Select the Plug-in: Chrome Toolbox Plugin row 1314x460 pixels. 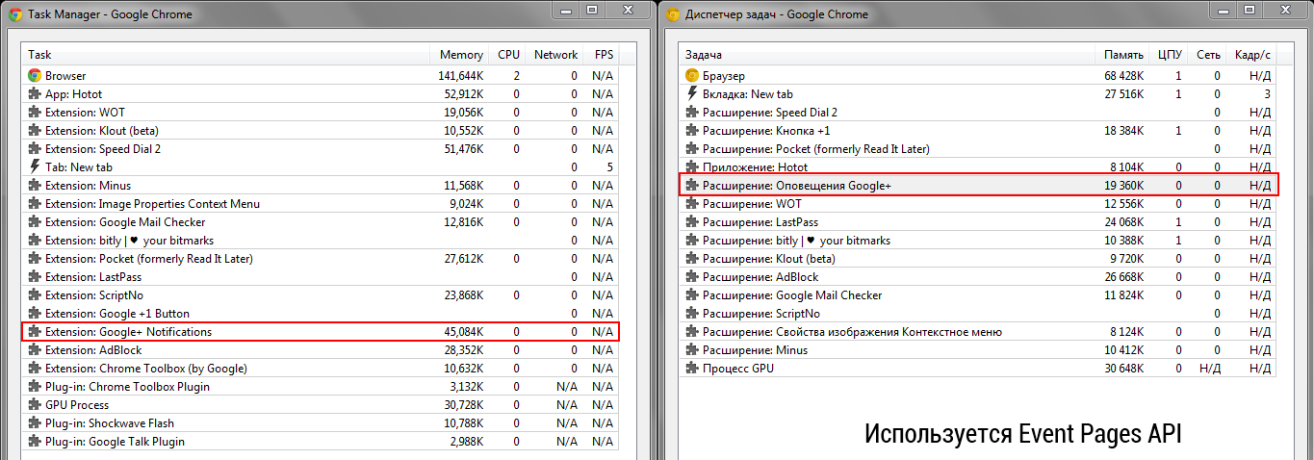tap(321, 387)
